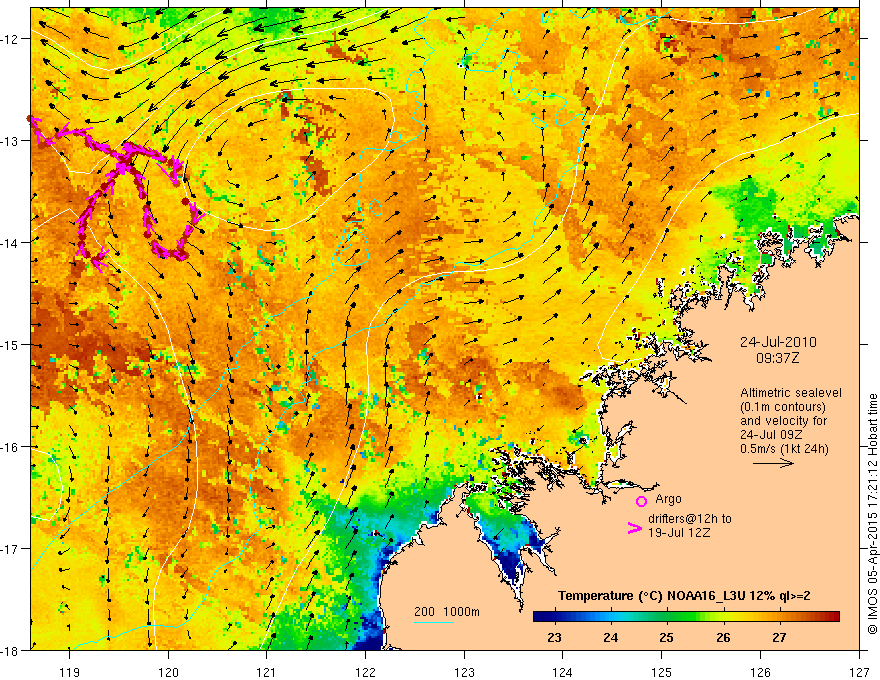
Task: Click the latitude axis label -15
Action: click(x=10, y=344)
